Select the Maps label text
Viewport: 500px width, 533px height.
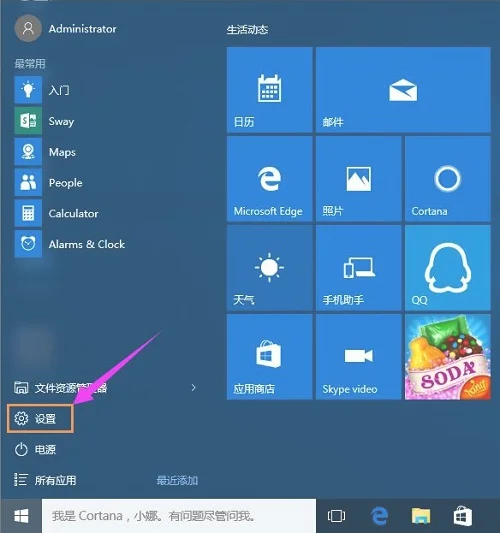[62, 152]
